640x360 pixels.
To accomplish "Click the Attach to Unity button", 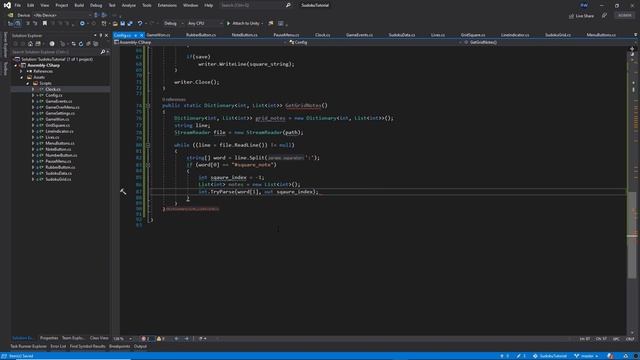I will tap(243, 24).
